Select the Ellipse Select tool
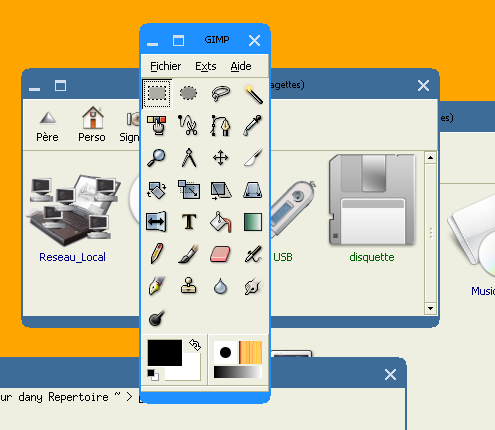Image resolution: width=495 pixels, height=430 pixels. point(188,93)
